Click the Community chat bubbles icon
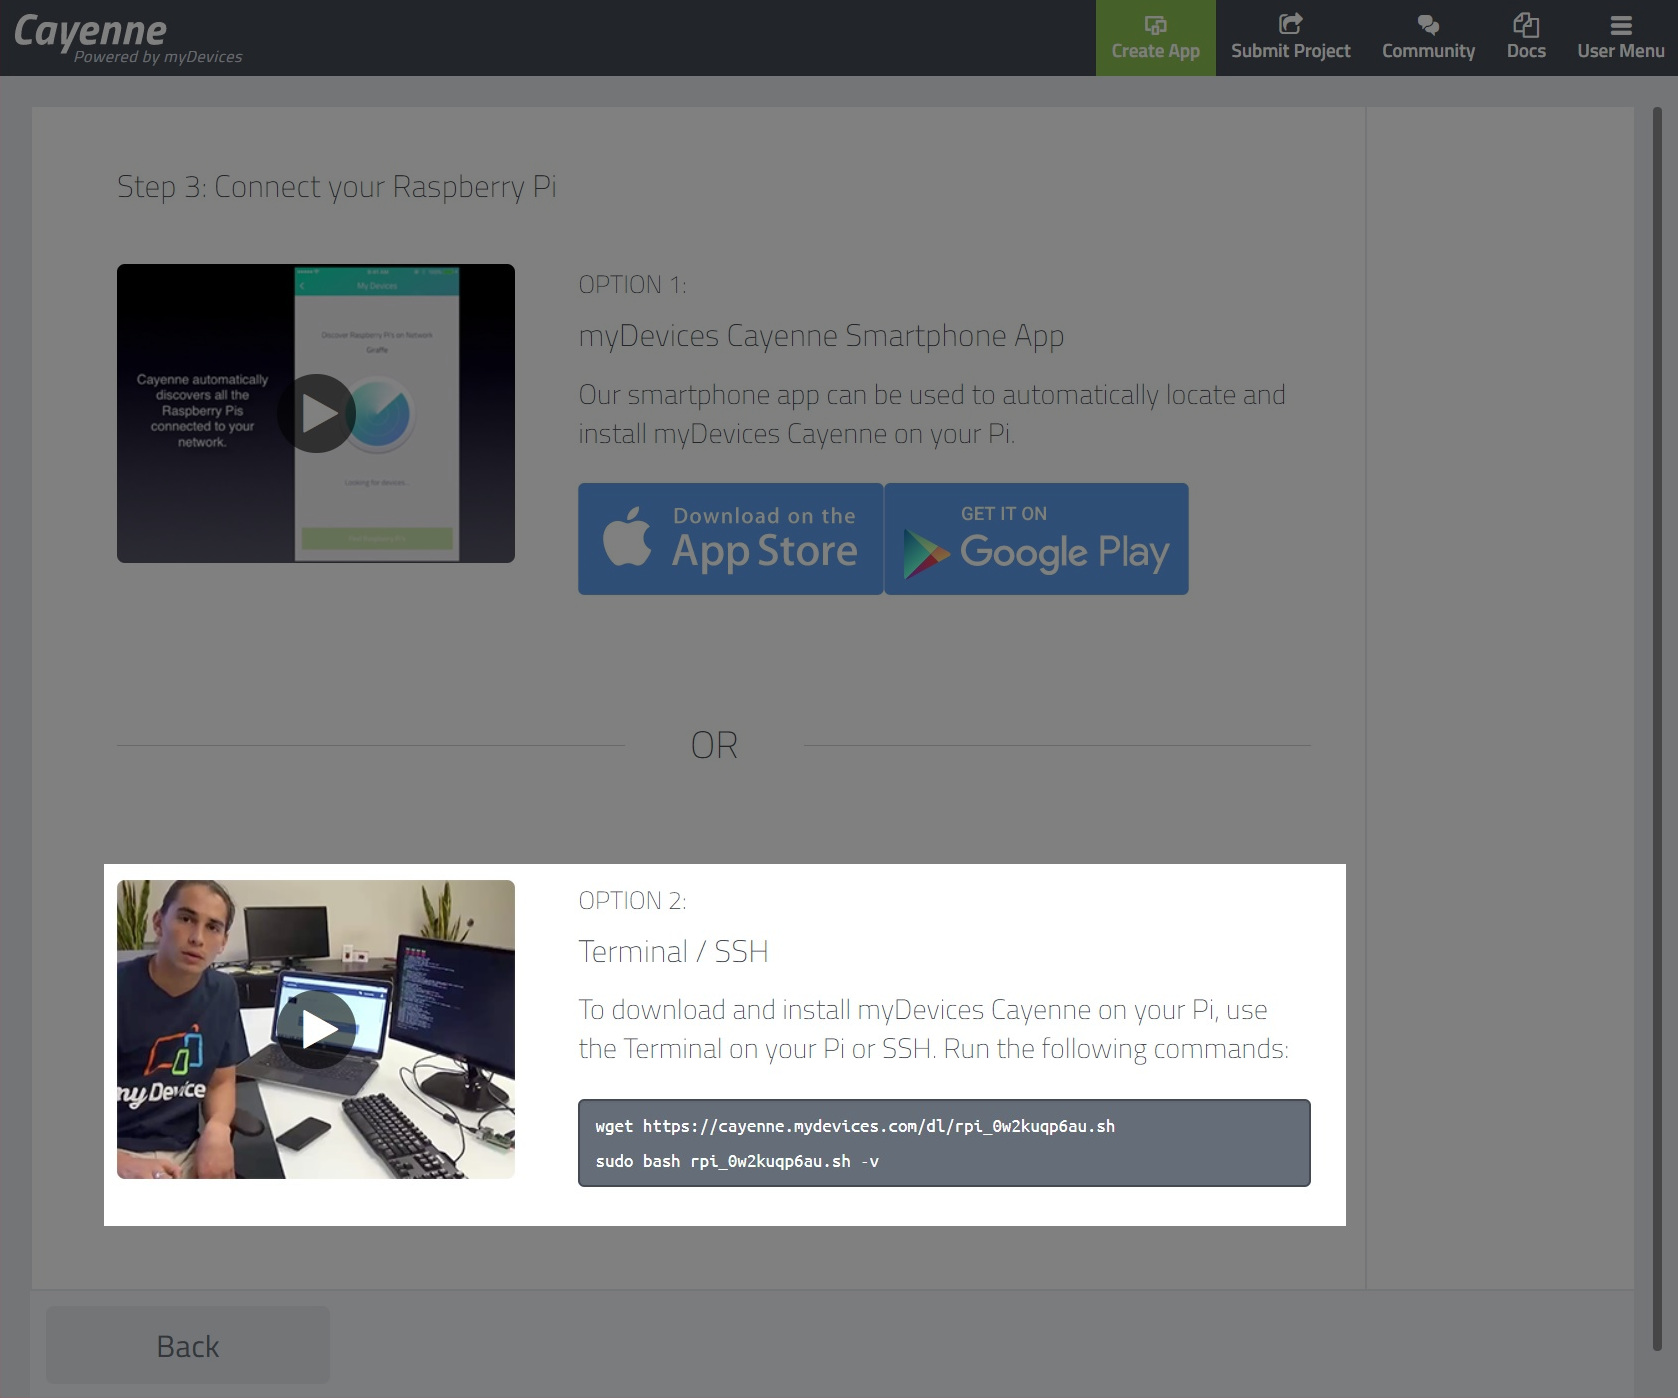1678x1398 pixels. (1428, 24)
